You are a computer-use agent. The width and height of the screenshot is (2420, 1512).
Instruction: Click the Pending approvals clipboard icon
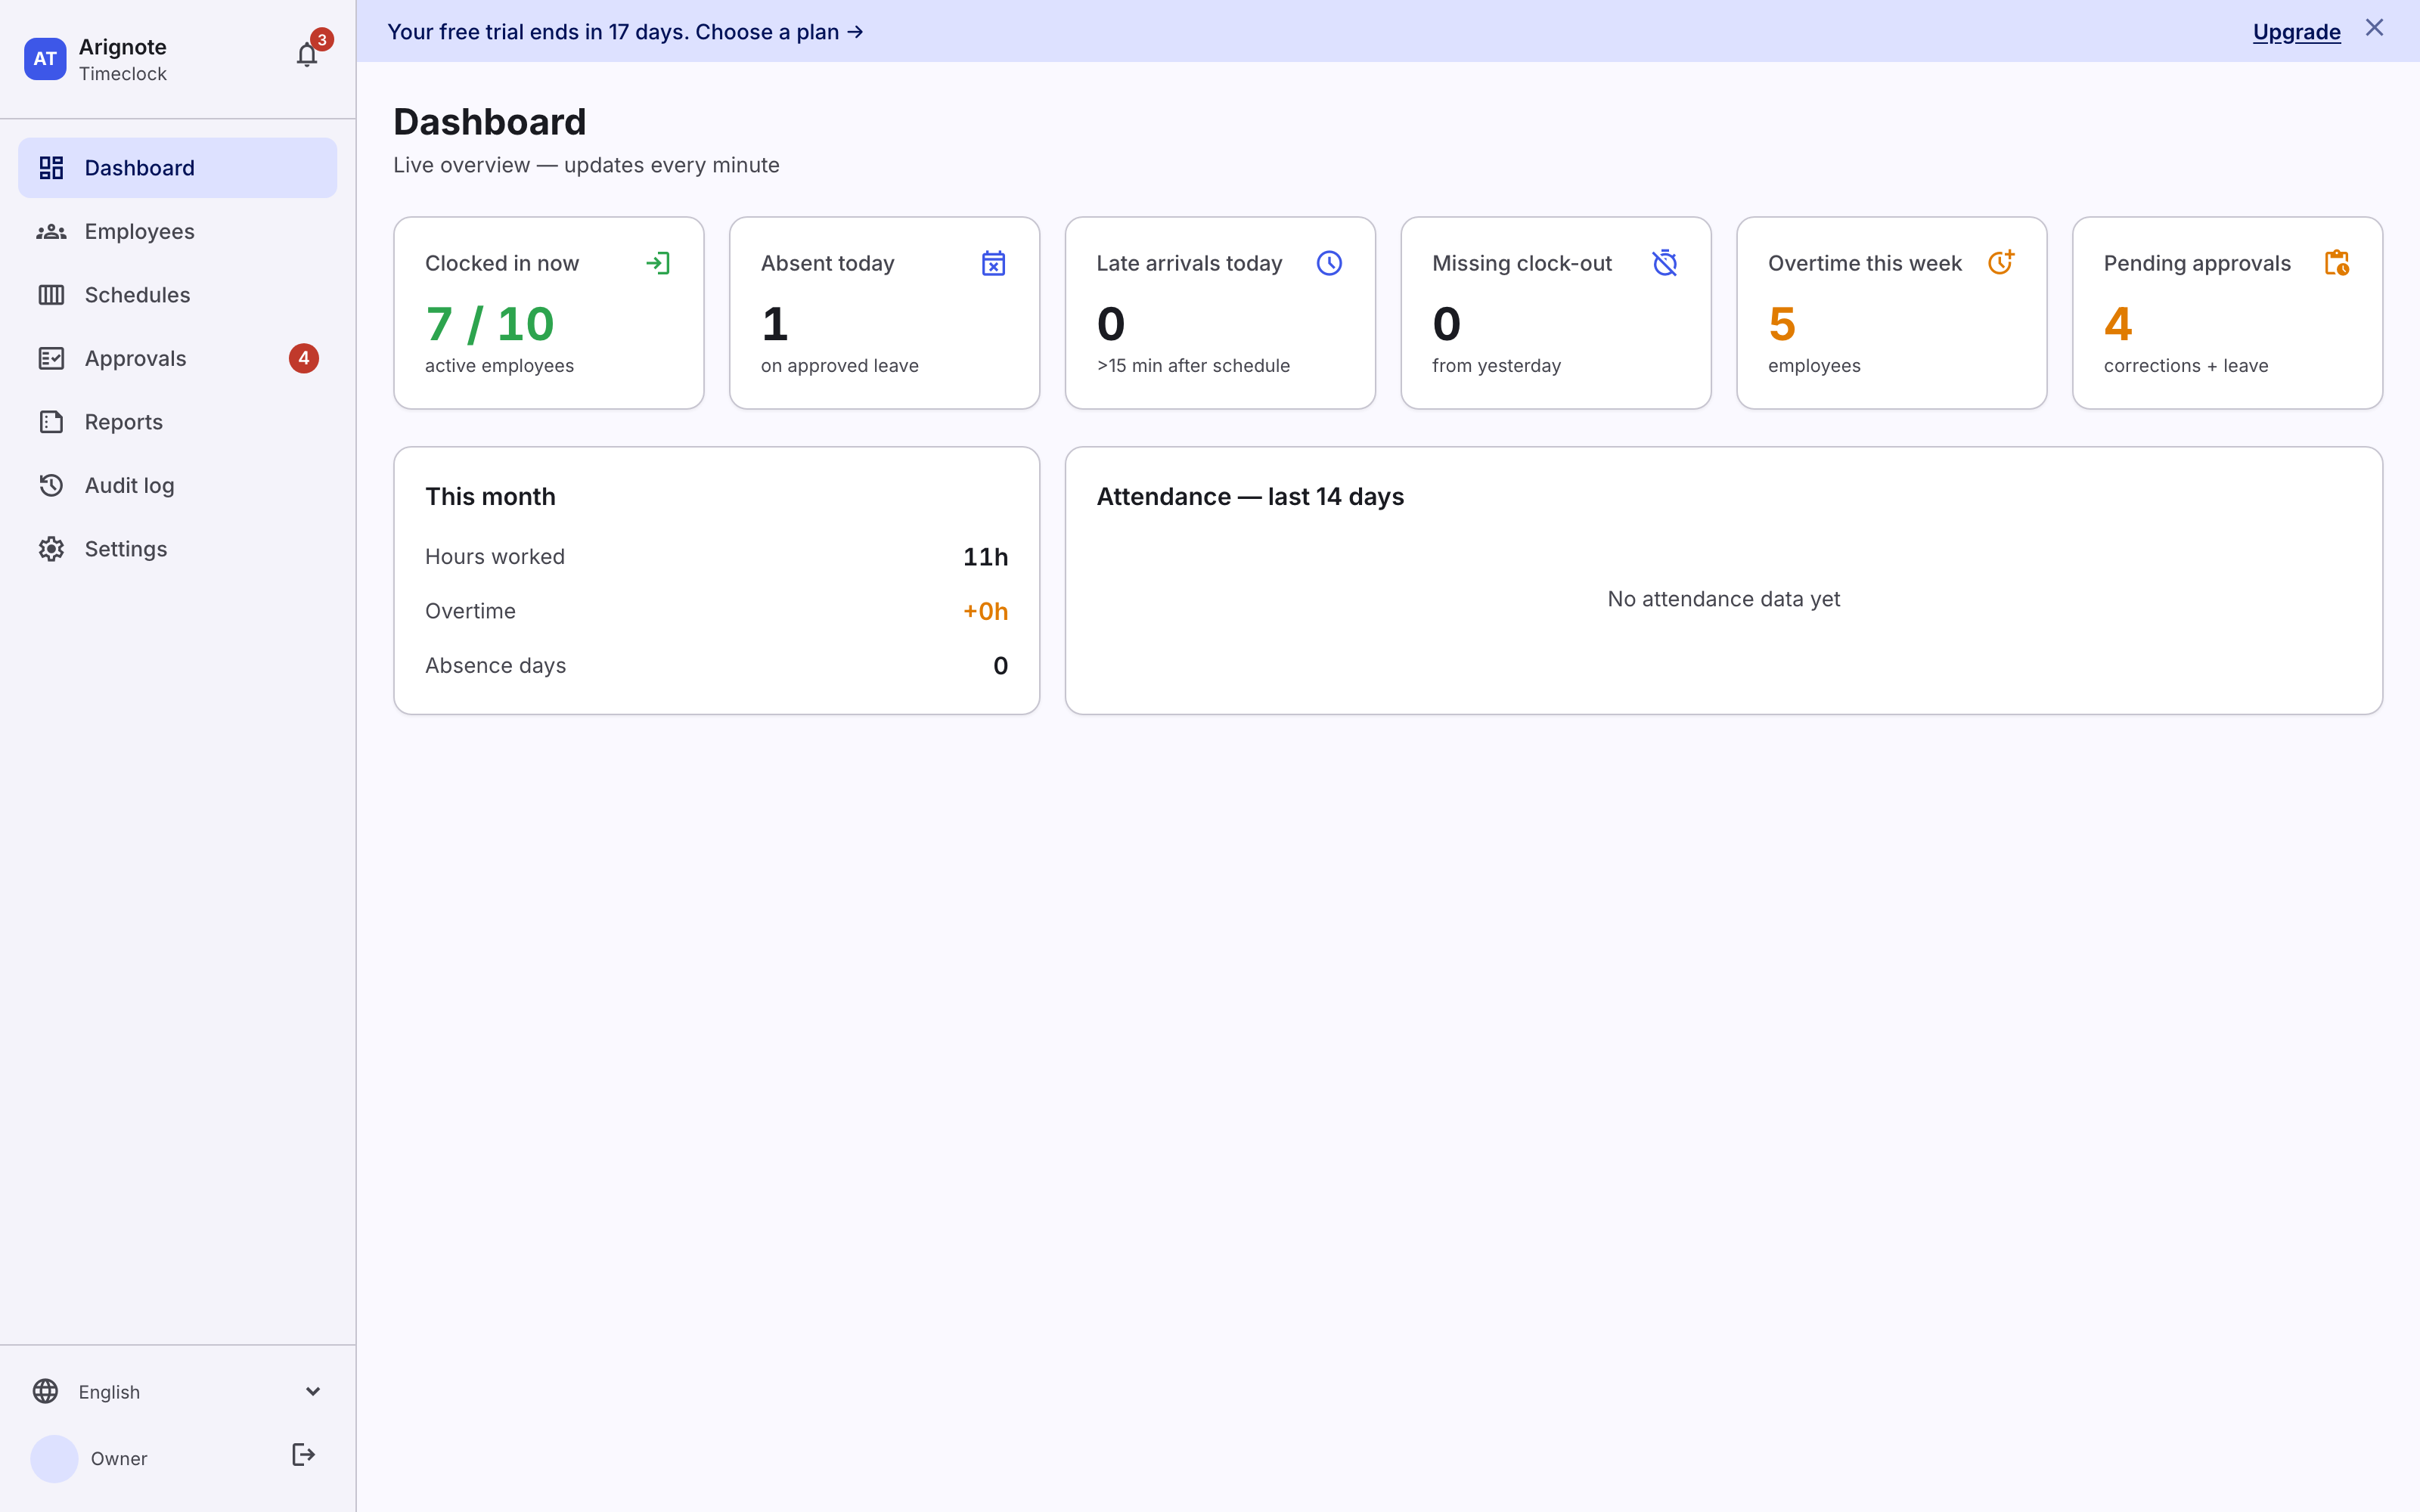tap(2337, 263)
